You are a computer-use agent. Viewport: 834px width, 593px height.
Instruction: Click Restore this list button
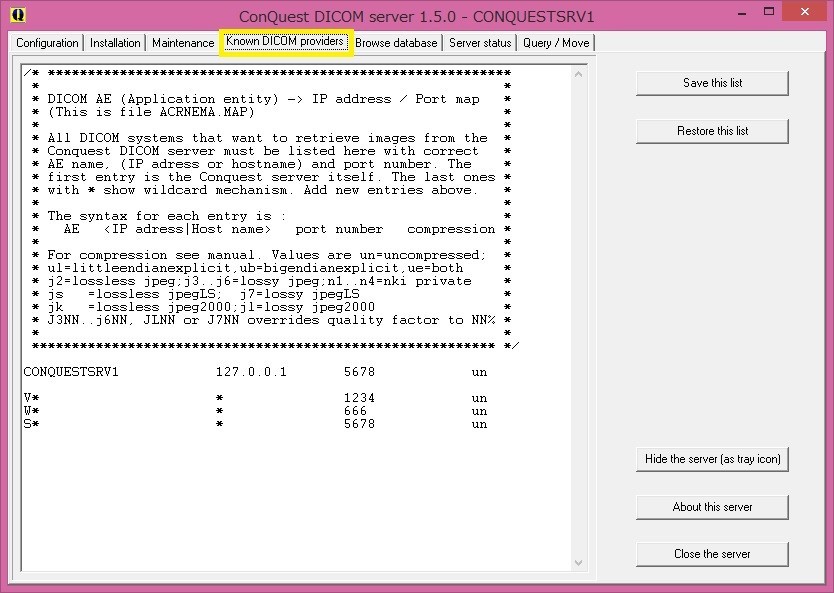pyautogui.click(x=712, y=131)
